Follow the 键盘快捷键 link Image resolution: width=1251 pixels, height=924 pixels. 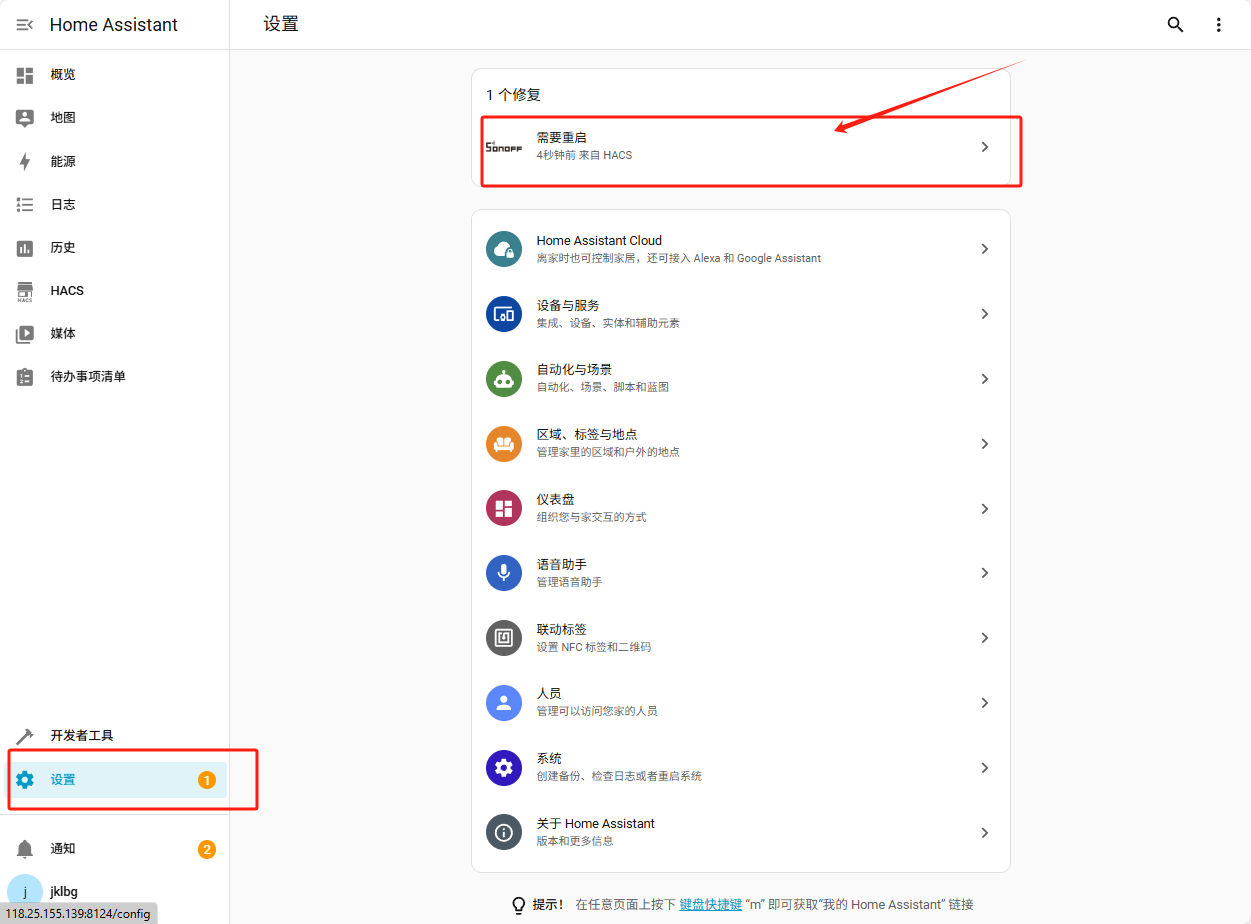(x=710, y=905)
